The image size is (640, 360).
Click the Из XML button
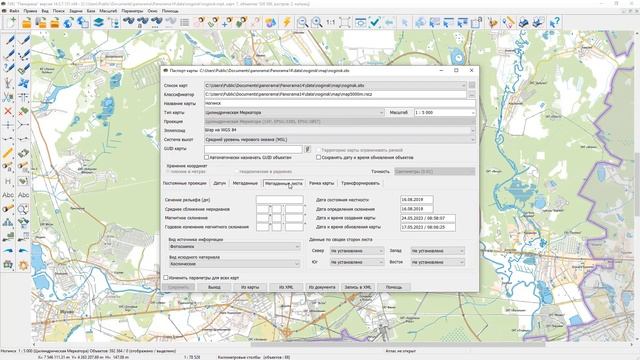[x=286, y=287]
